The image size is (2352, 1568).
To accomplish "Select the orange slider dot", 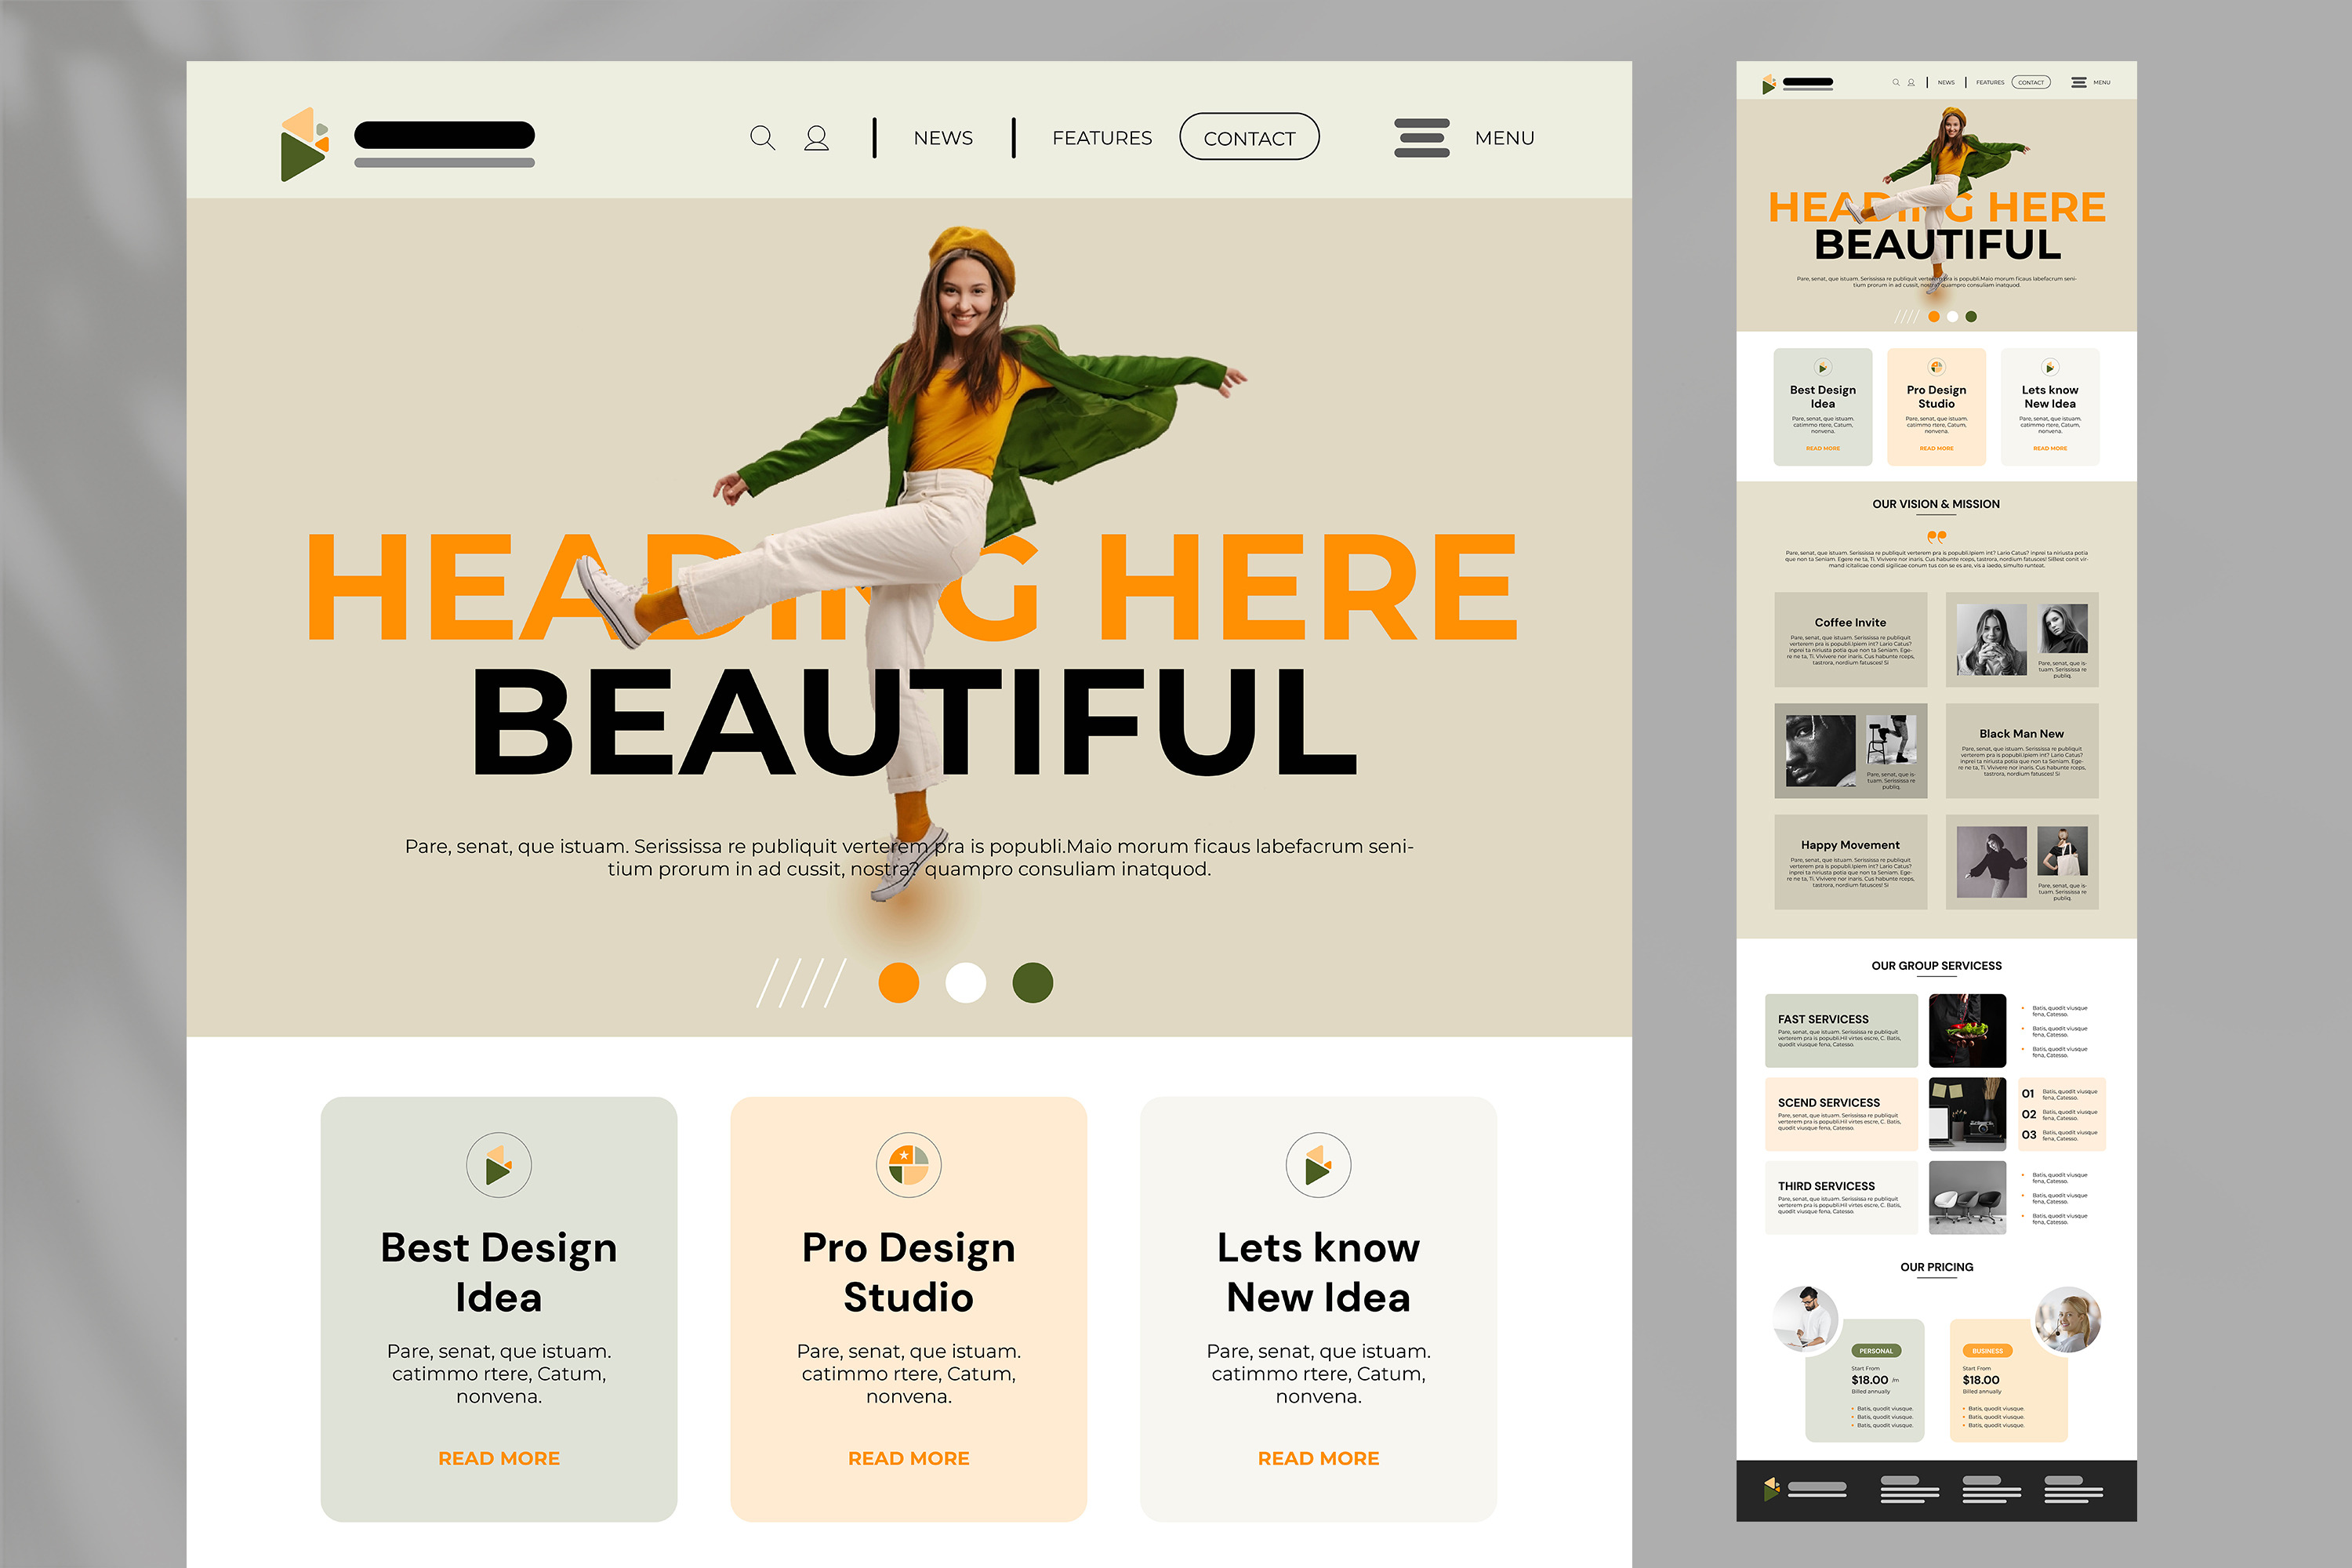I will [898, 983].
